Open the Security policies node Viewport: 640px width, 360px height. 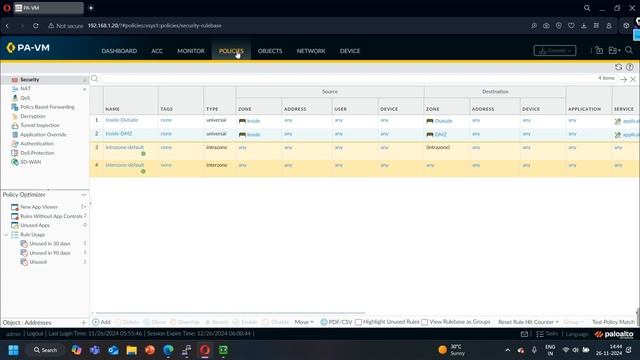29,80
